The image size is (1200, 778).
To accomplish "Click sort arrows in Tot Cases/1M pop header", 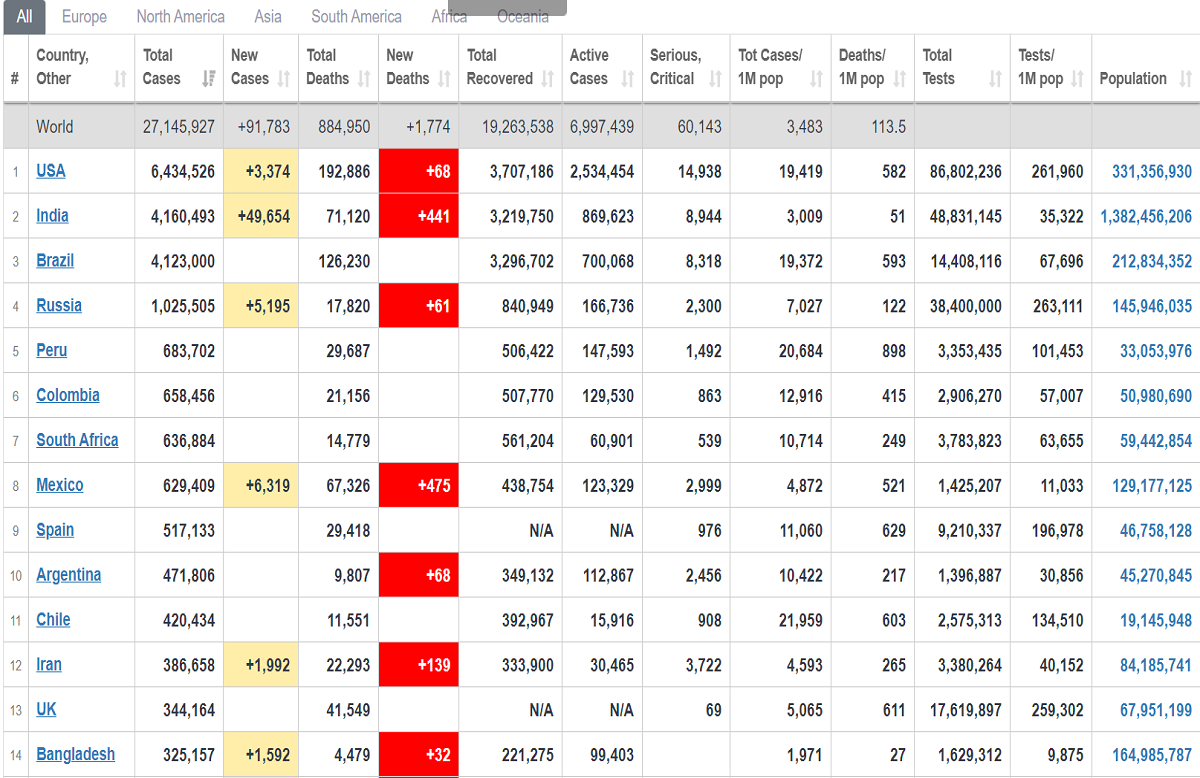I will click(x=816, y=79).
